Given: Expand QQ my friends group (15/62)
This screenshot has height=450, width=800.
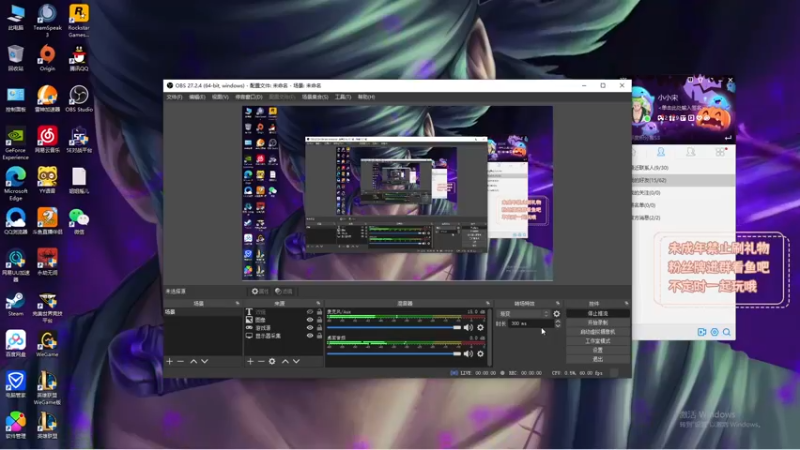Looking at the screenshot, I should 684,180.
